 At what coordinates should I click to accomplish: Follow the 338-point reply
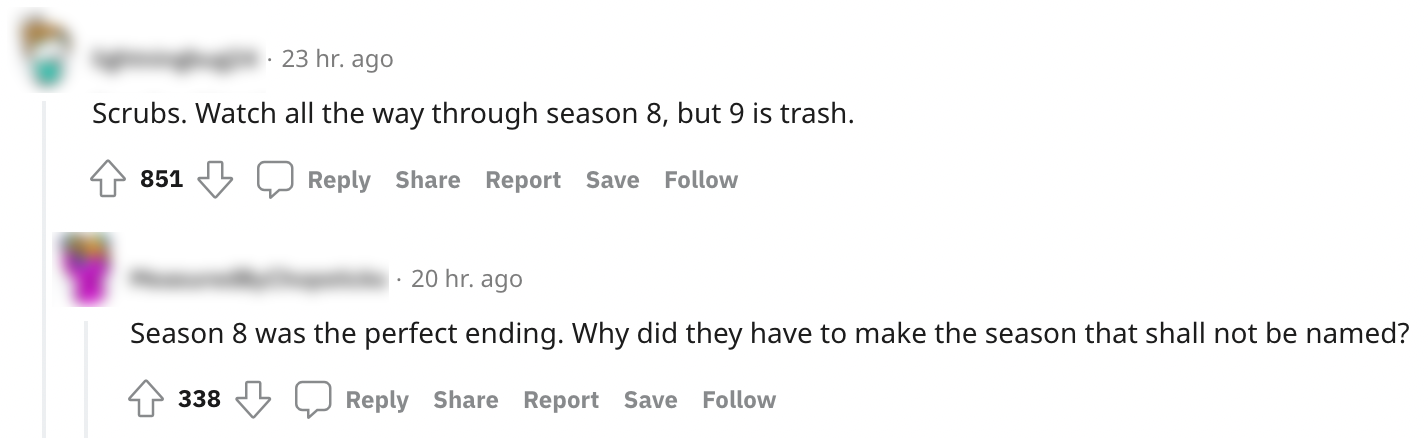click(739, 400)
